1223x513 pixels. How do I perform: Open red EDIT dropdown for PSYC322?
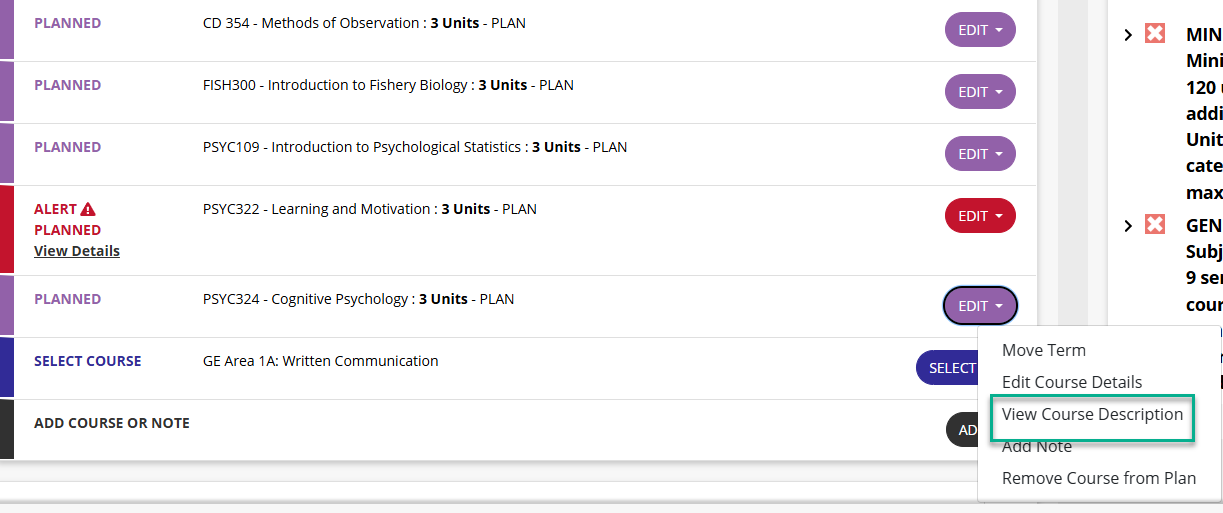tap(980, 216)
